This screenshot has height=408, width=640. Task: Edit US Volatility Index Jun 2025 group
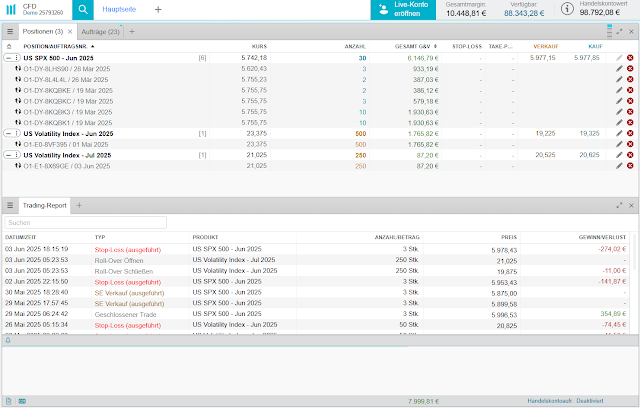point(619,133)
